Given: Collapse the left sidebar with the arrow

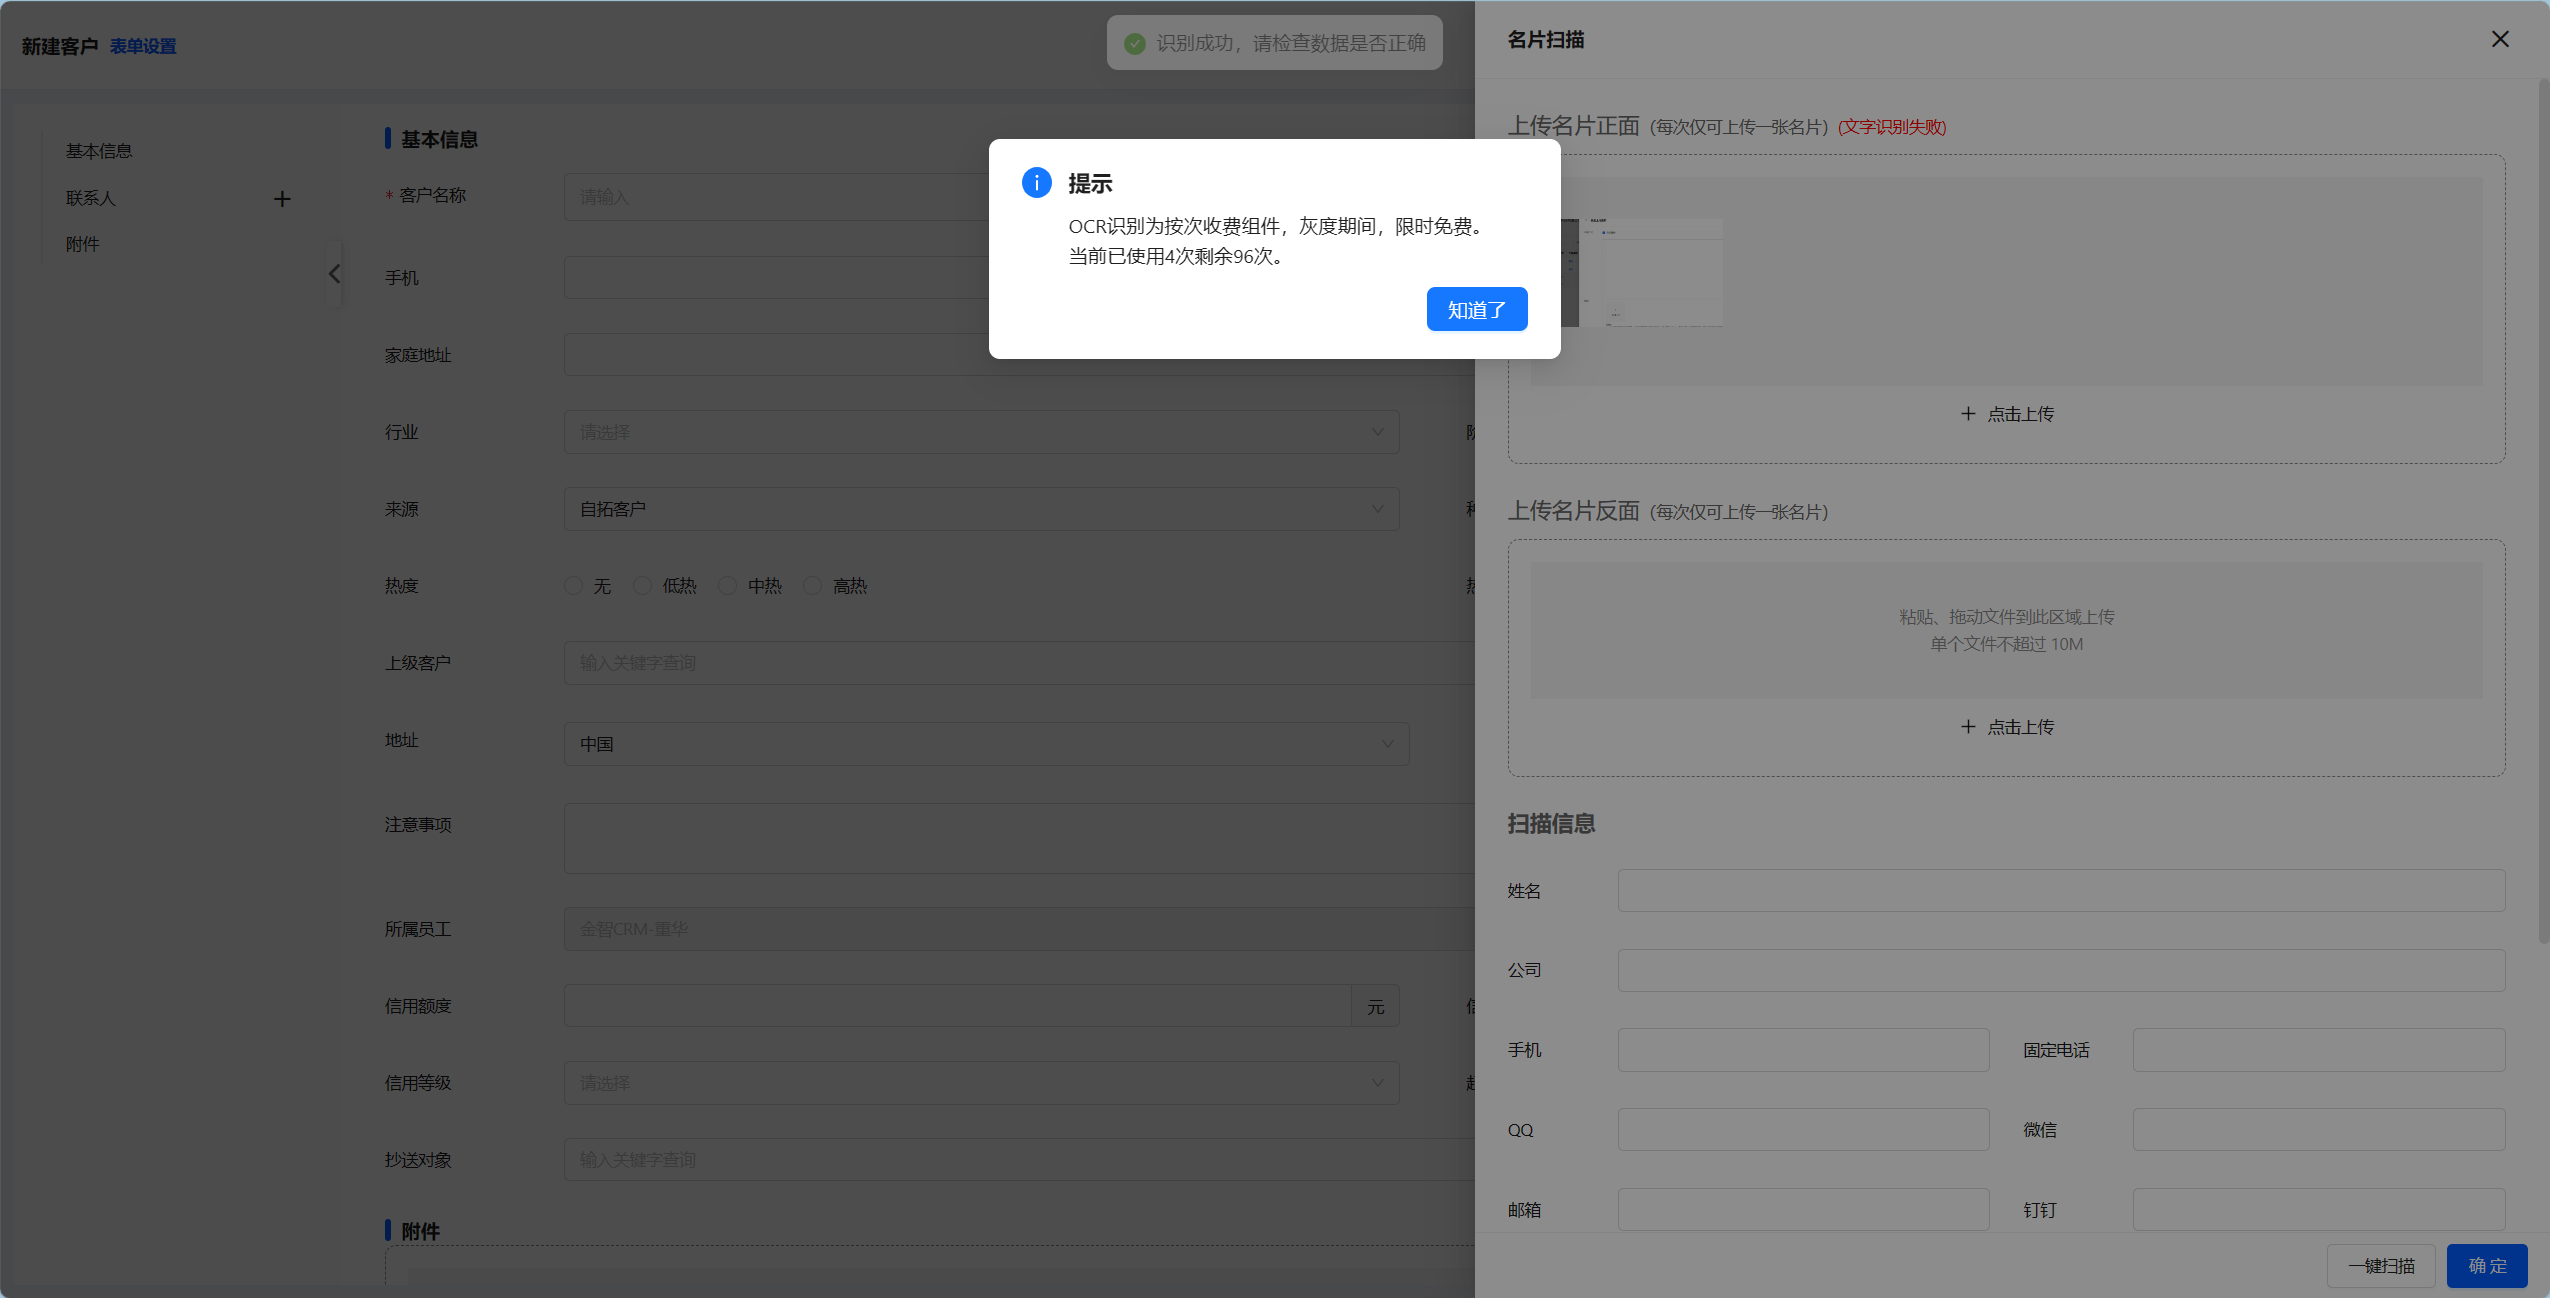Looking at the screenshot, I should tap(334, 274).
